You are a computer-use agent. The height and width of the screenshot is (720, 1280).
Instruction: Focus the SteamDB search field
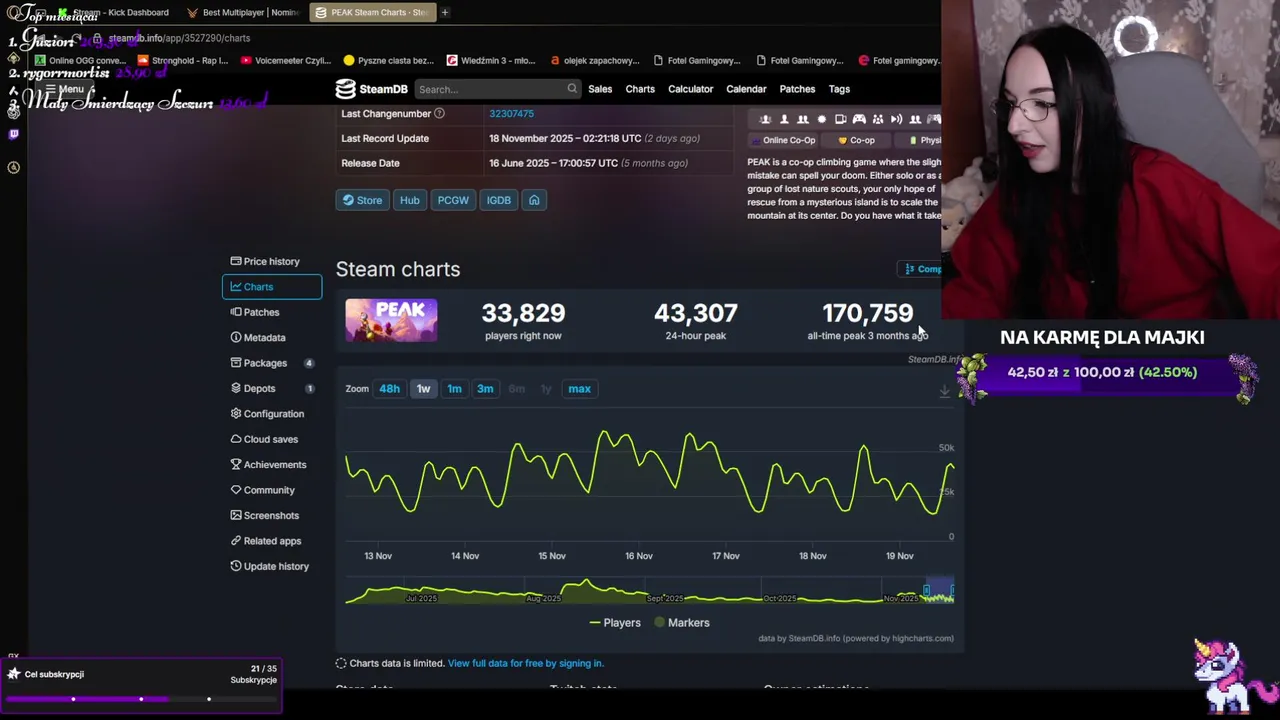[x=497, y=89]
